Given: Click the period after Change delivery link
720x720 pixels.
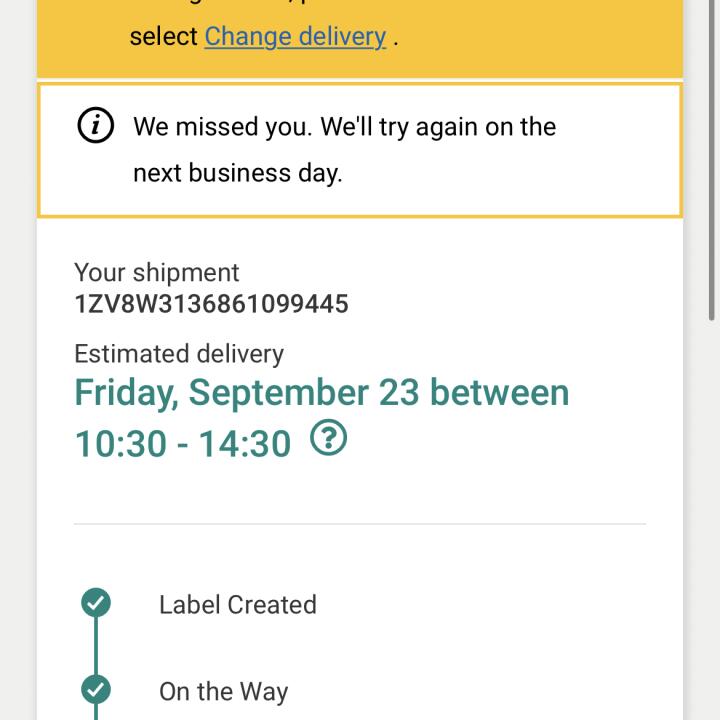Looking at the screenshot, I should (396, 39).
